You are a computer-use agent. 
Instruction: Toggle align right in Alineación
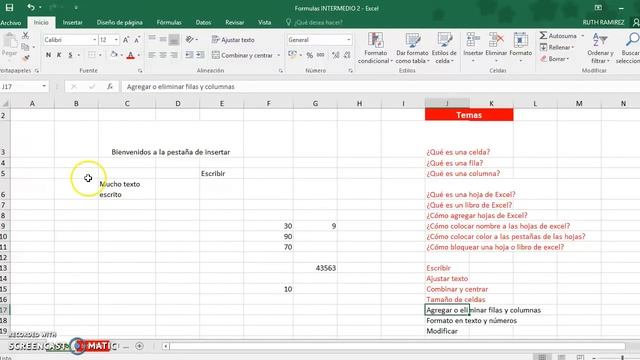pos(174,55)
